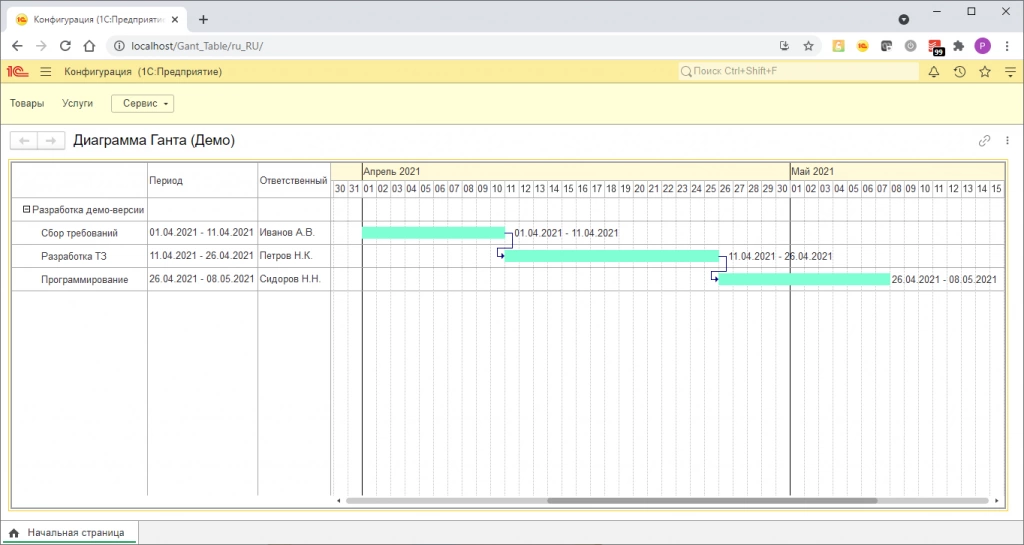Click the install app icon in address bar
The image size is (1024, 545).
coord(784,46)
